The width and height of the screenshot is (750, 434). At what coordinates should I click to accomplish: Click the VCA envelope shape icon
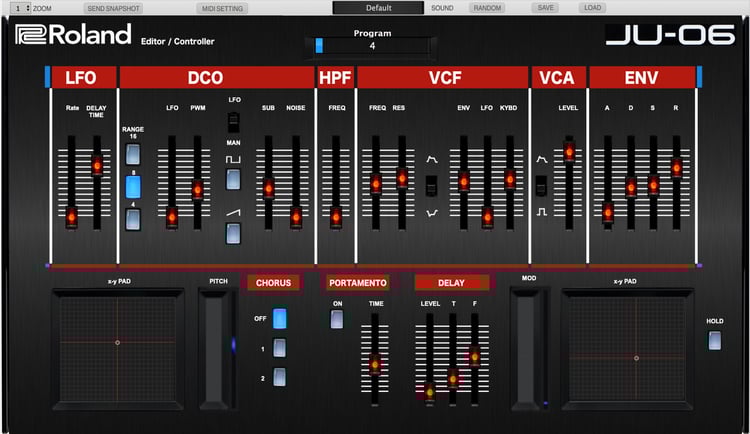[541, 159]
